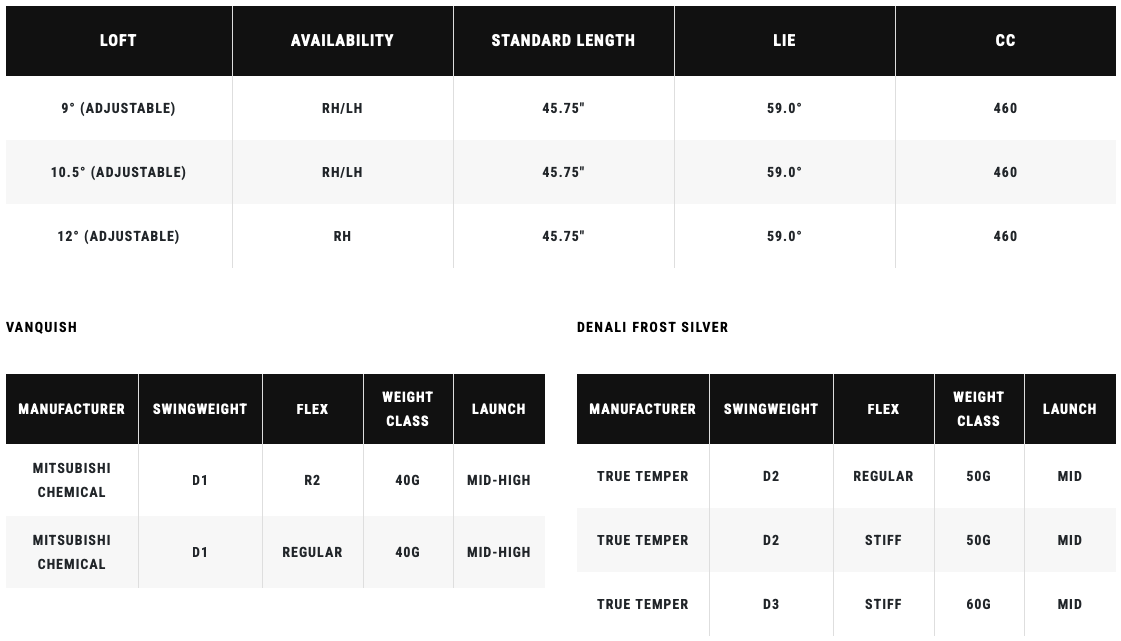Click first TRUE TEMPER manufacturer cell
The image size is (1121, 641).
(x=643, y=477)
